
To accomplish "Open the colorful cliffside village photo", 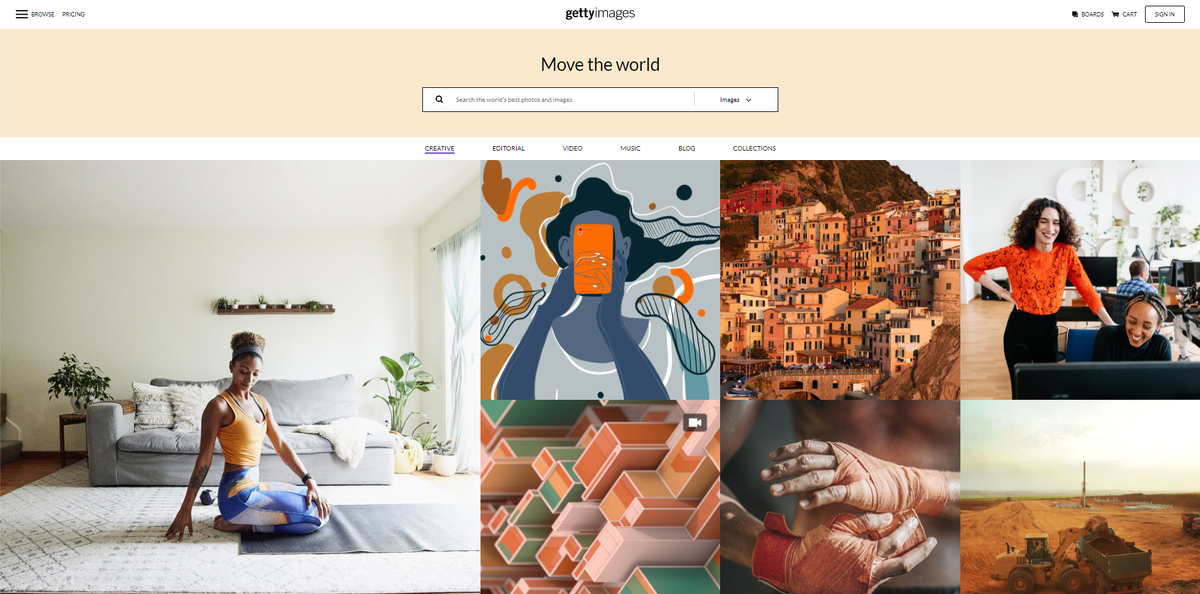I will coord(840,280).
